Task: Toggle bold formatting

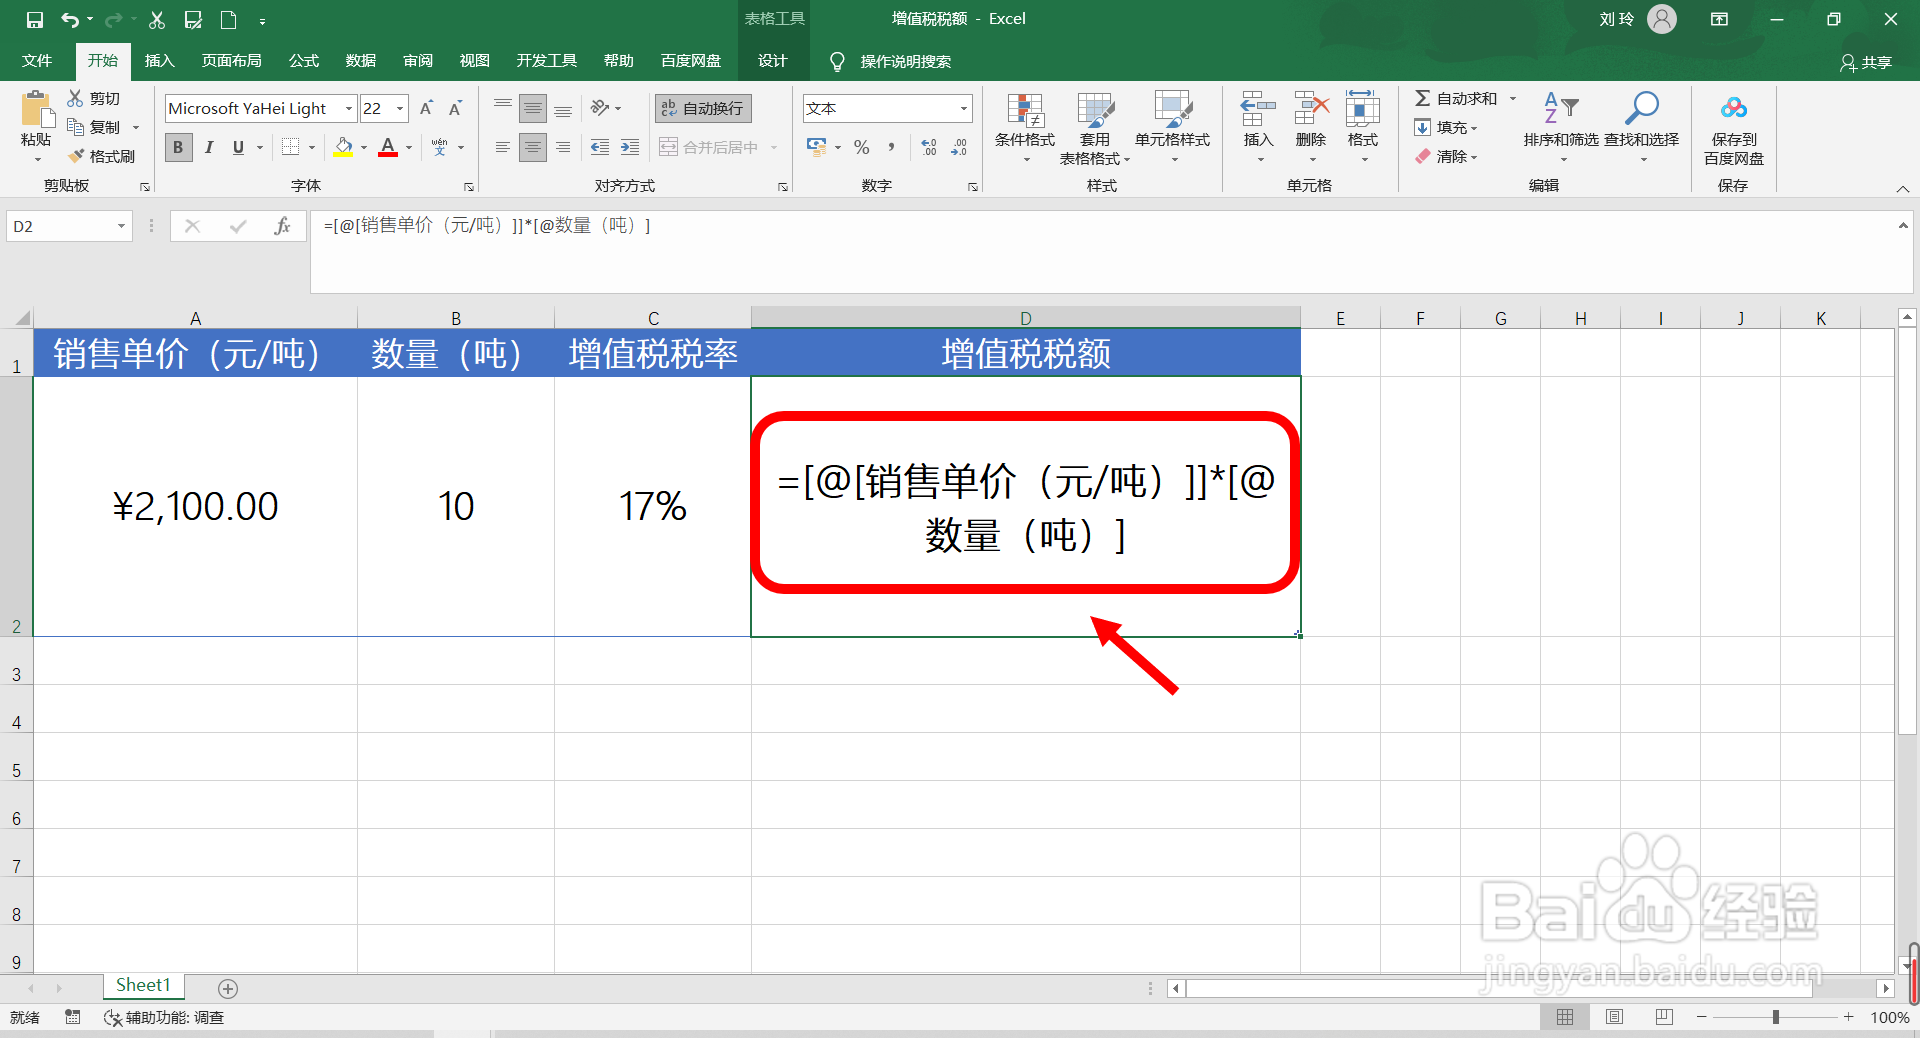Action: 178,147
